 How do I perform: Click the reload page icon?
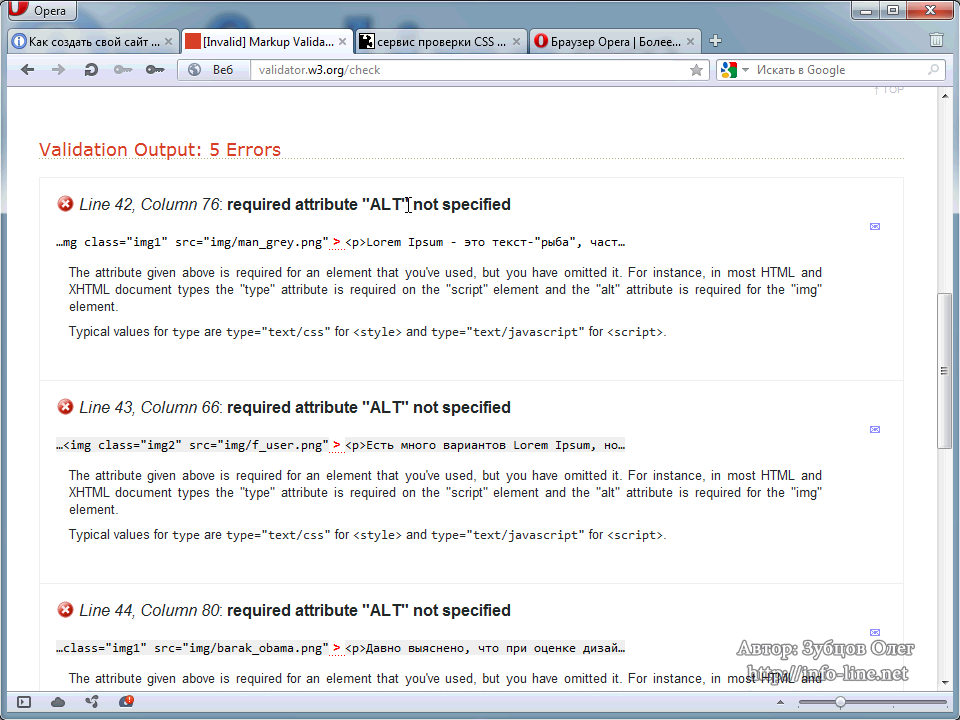(91, 70)
